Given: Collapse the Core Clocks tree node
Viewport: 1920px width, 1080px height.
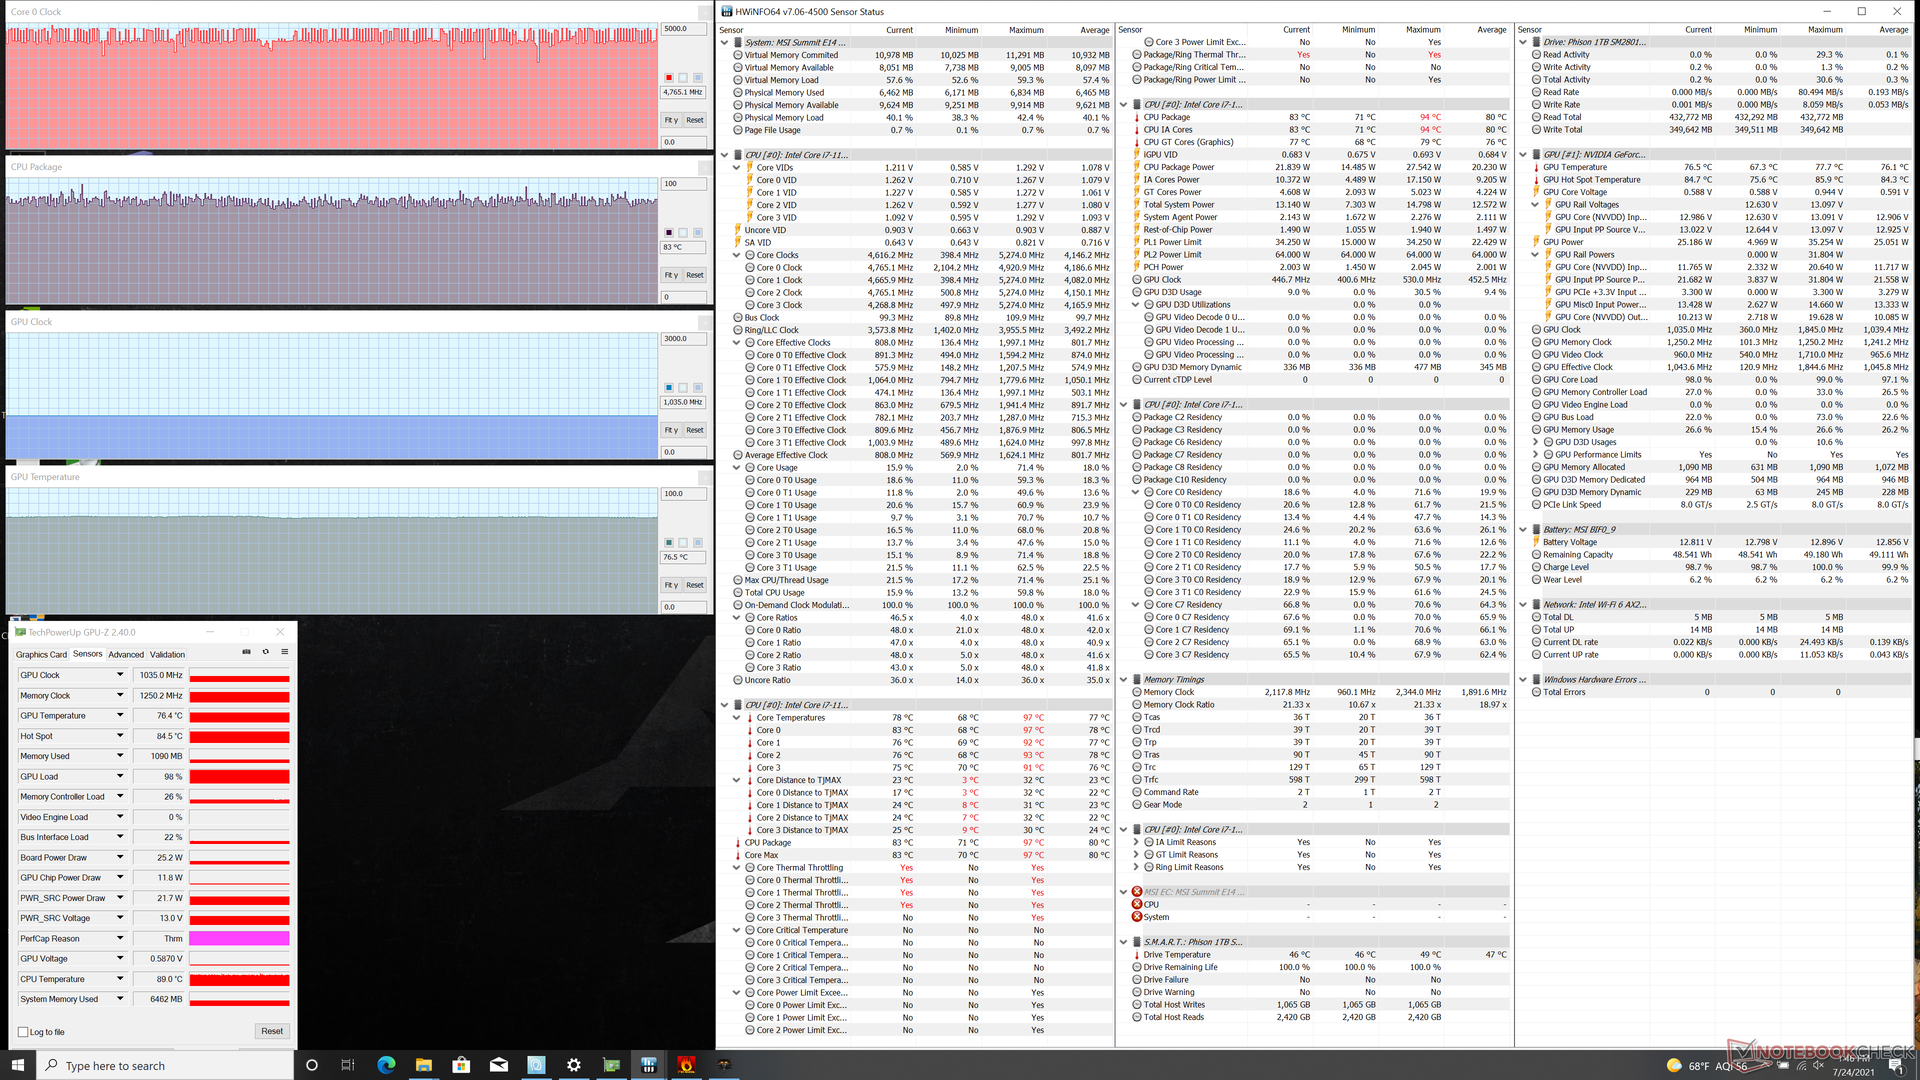Looking at the screenshot, I should (x=737, y=255).
